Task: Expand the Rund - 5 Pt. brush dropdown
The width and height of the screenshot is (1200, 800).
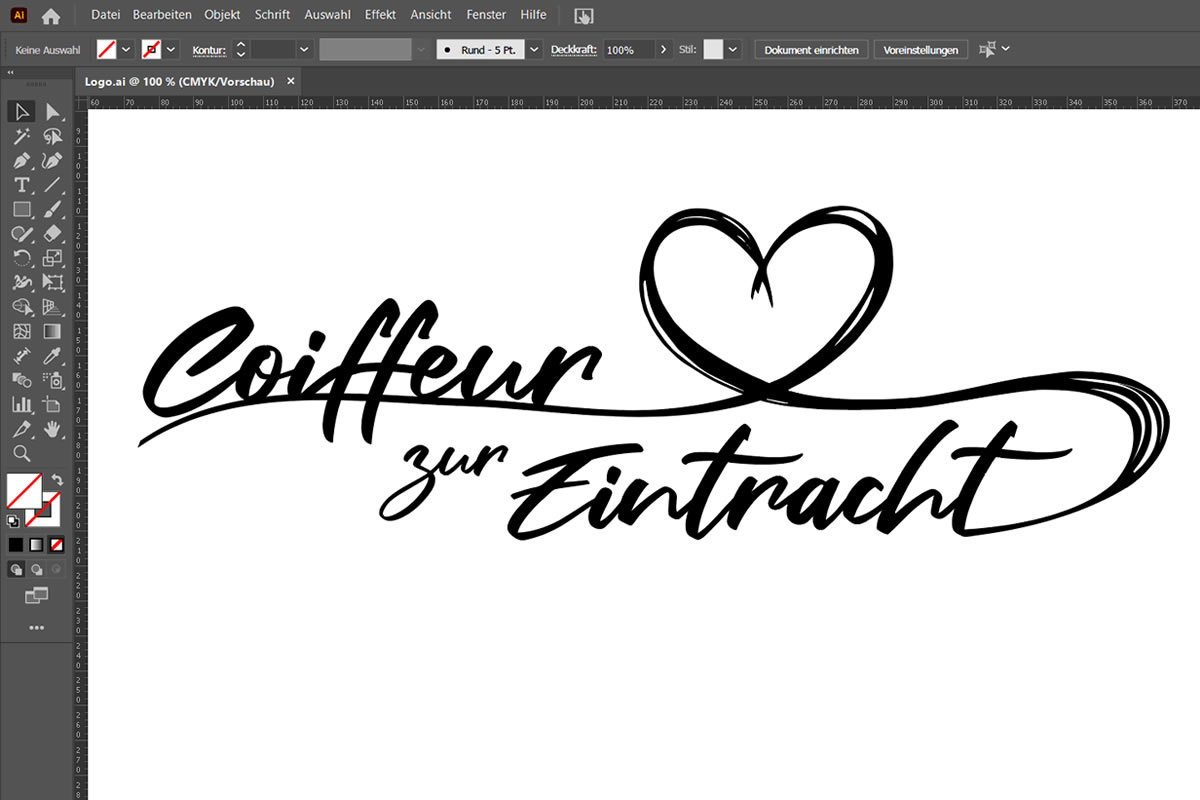Action: [534, 50]
